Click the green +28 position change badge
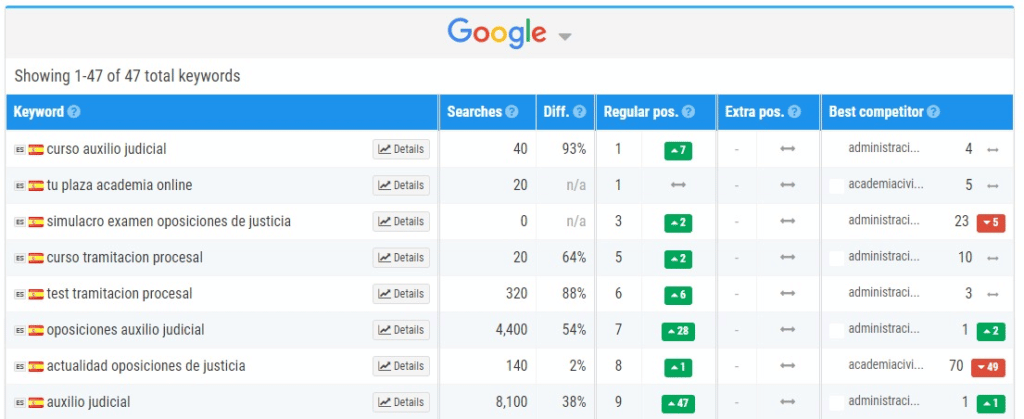1024x419 pixels. pos(678,331)
